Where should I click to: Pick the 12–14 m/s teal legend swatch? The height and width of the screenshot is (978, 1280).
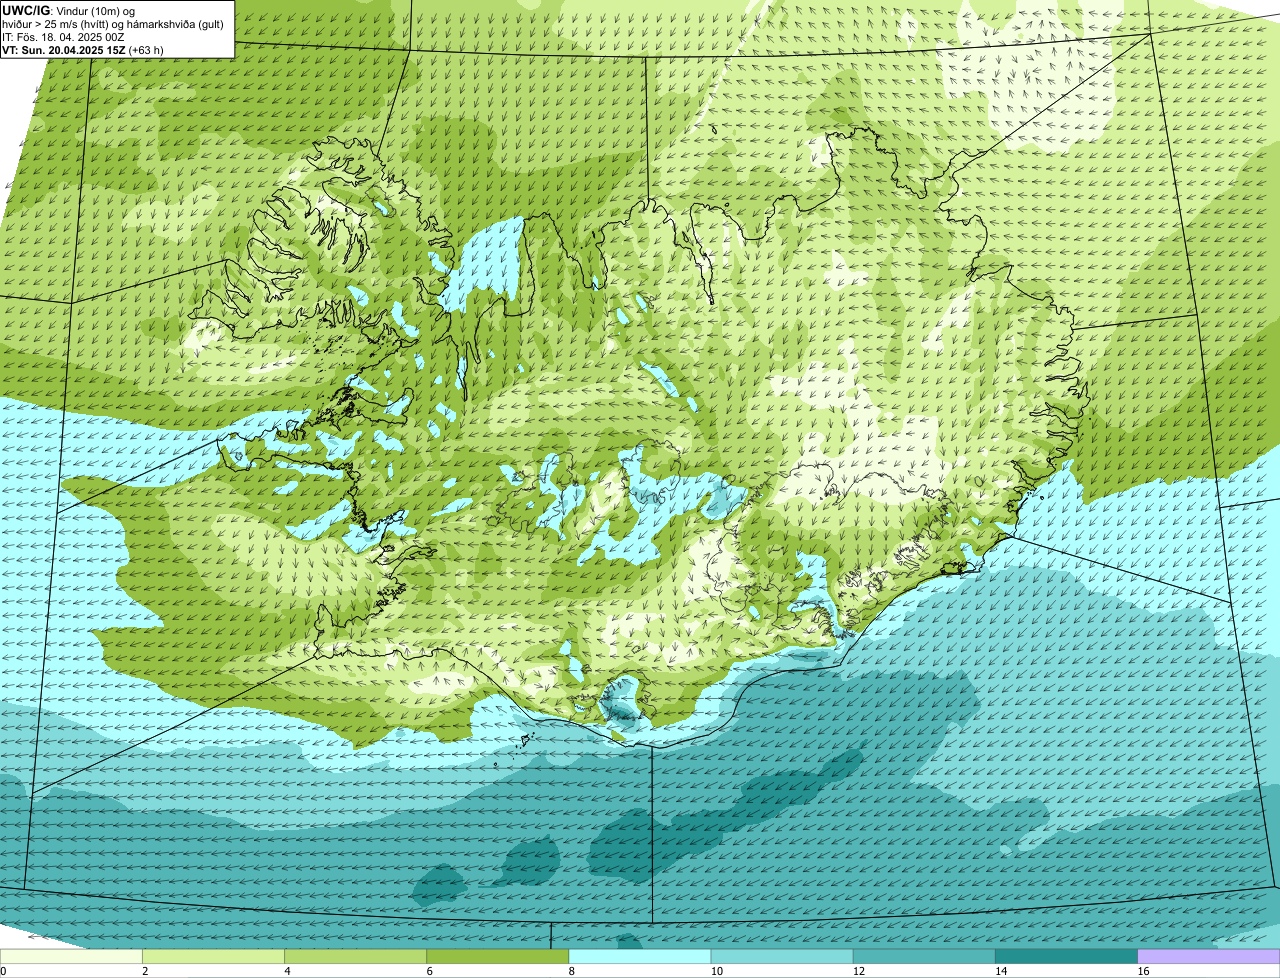click(924, 956)
